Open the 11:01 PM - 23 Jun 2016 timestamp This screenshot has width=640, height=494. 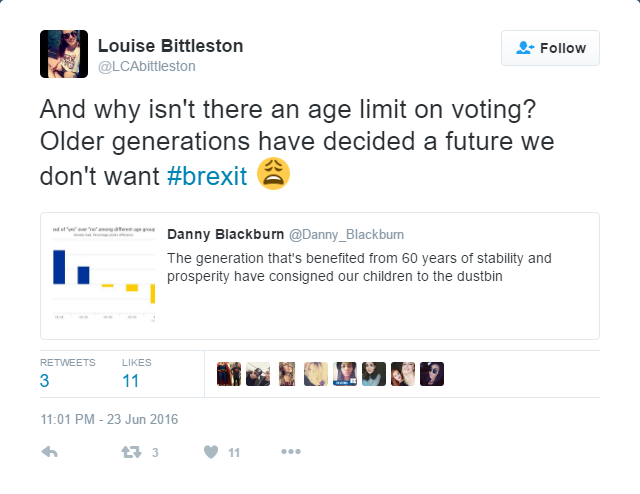tap(109, 419)
